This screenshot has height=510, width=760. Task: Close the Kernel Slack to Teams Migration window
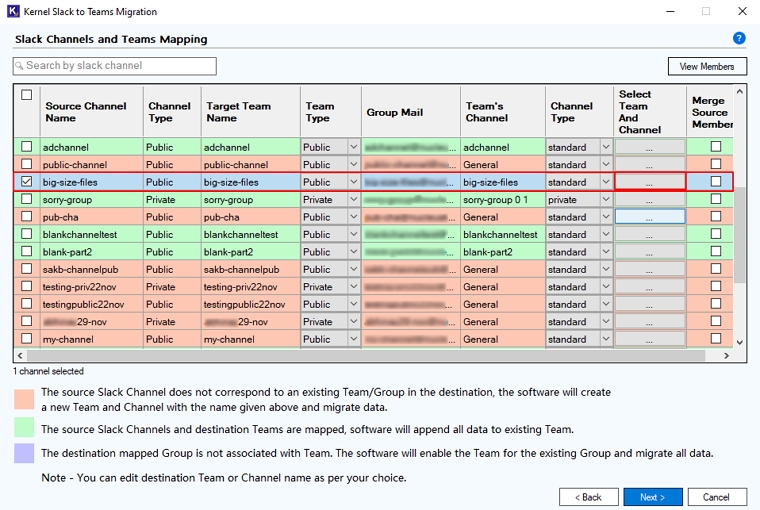(742, 11)
